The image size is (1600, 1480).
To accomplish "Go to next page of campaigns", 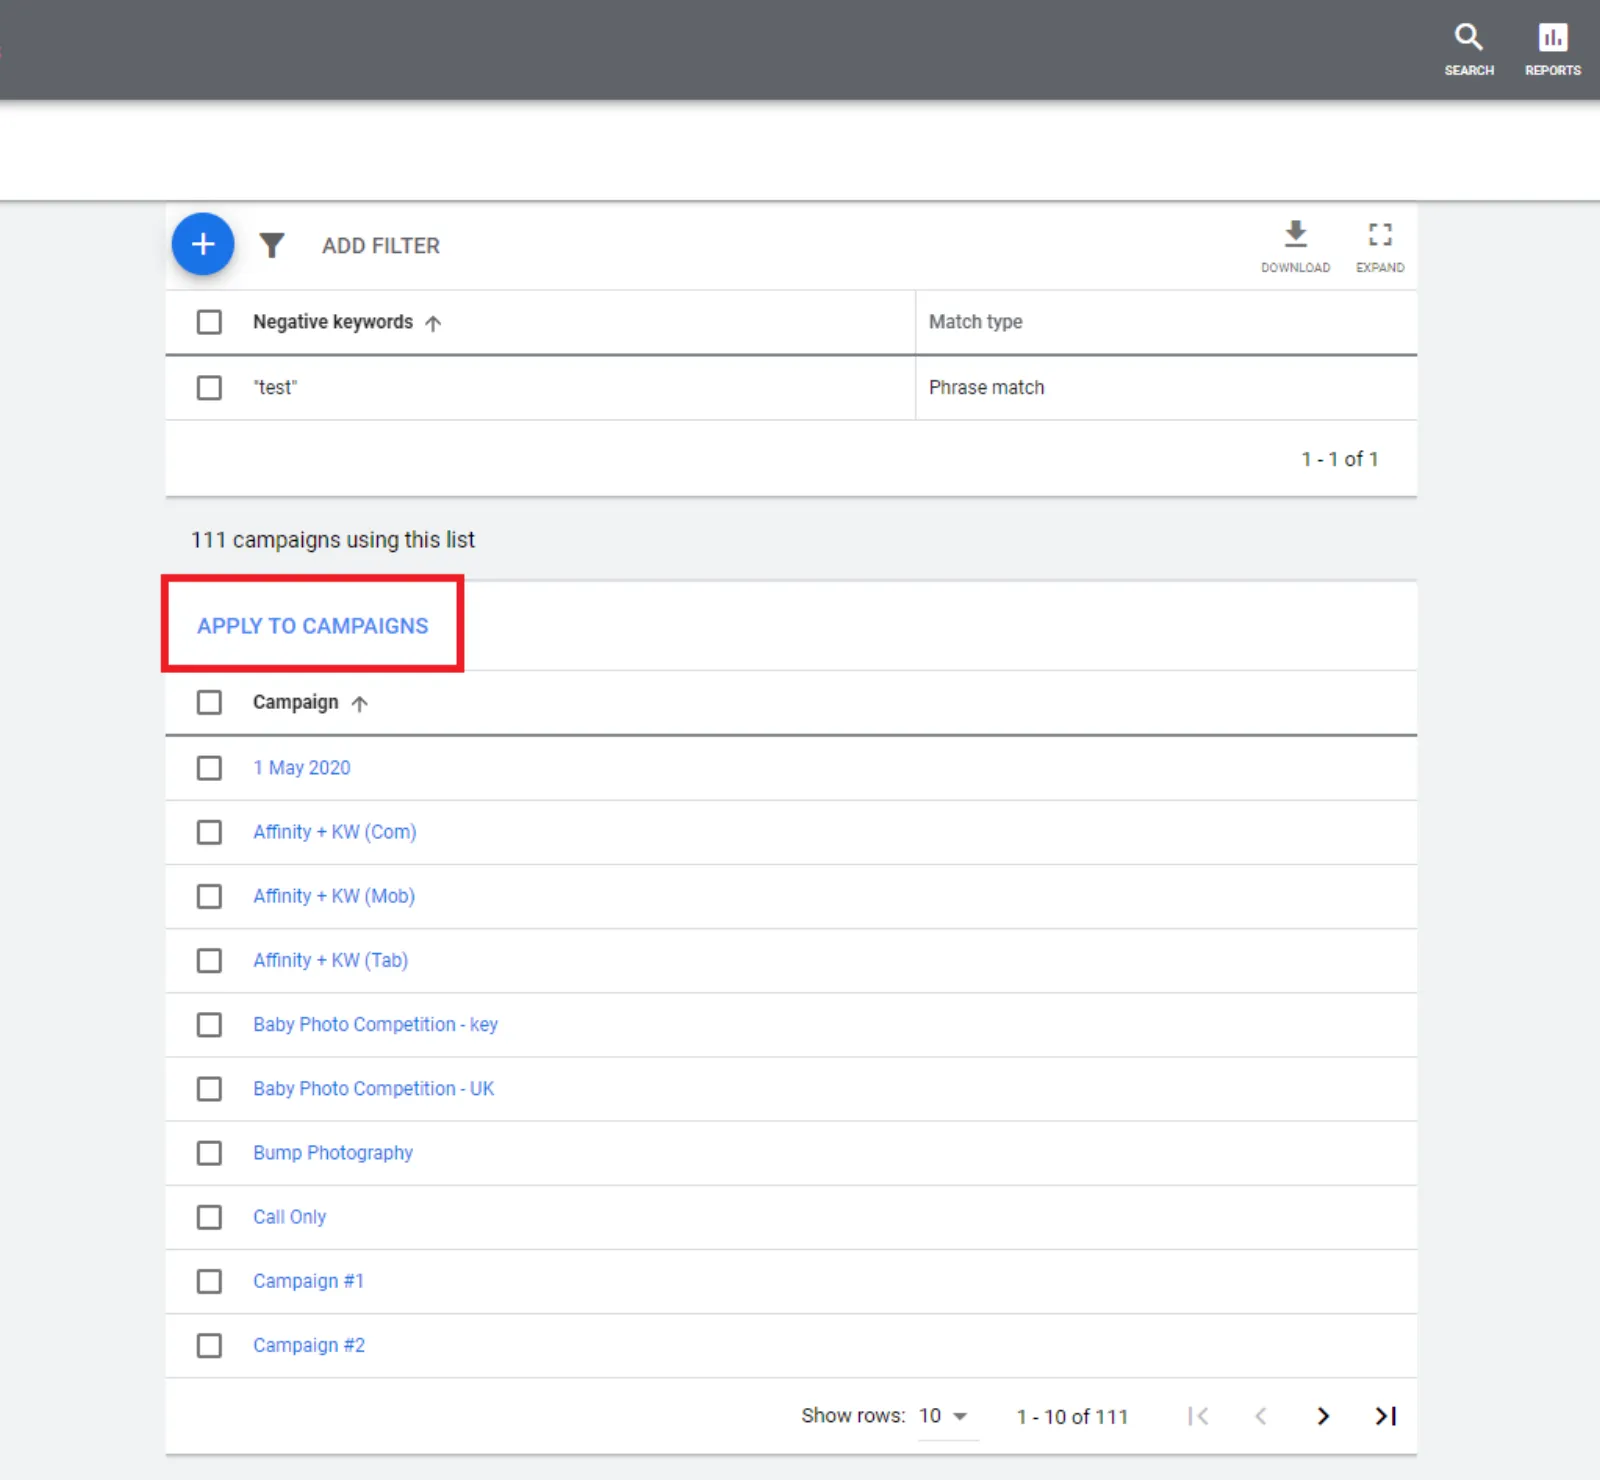I will pos(1323,1416).
